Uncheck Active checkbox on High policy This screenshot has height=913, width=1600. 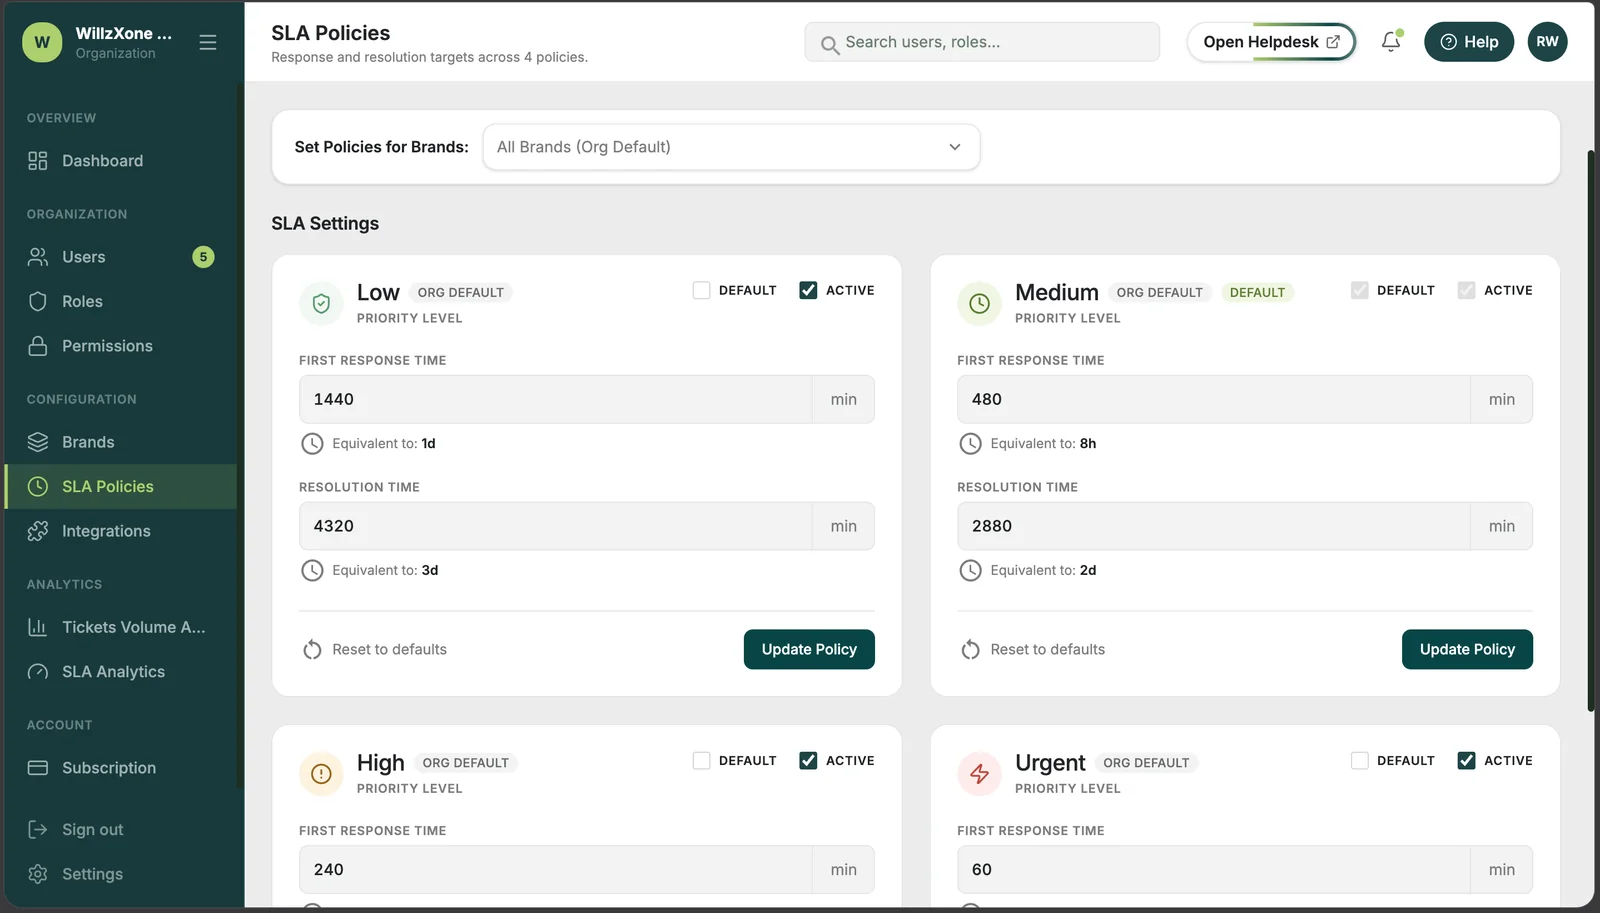[808, 760]
